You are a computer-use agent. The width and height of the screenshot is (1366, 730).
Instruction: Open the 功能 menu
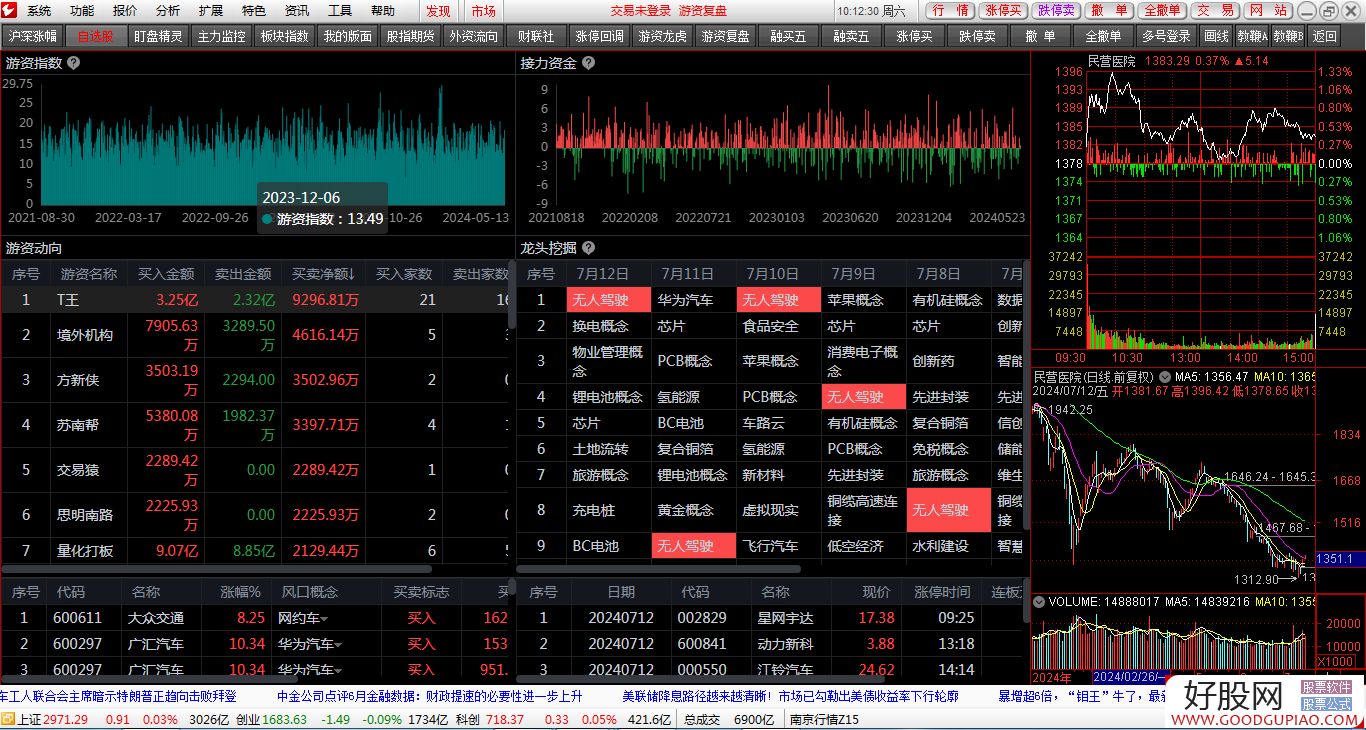pyautogui.click(x=82, y=11)
